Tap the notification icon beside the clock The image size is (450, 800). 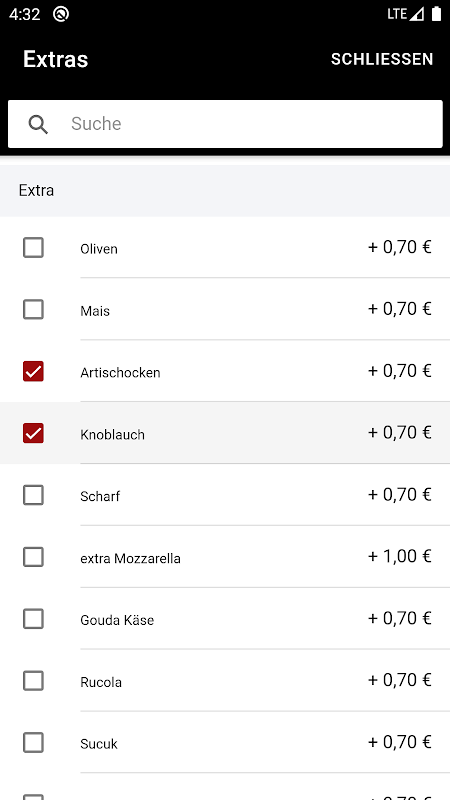(61, 14)
